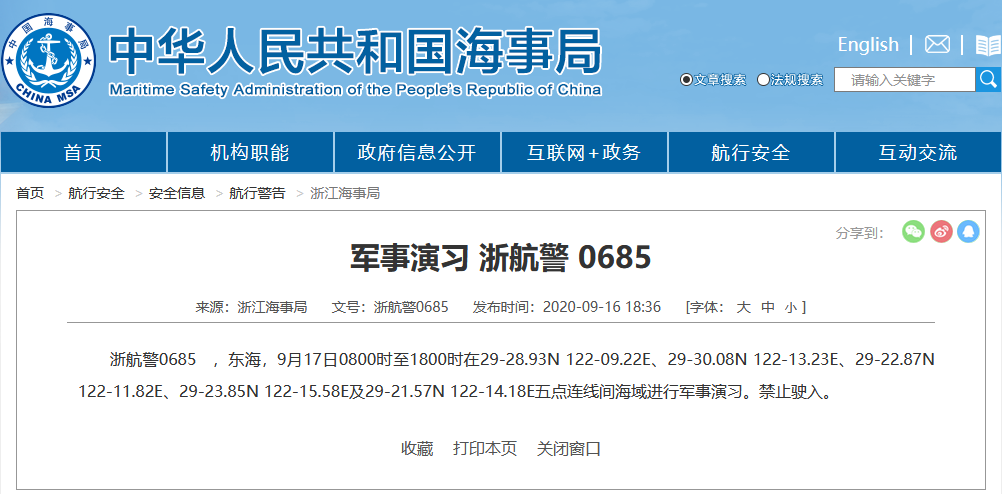
Task: Go to 浙江海事局 breadcrumb link
Action: tap(345, 193)
